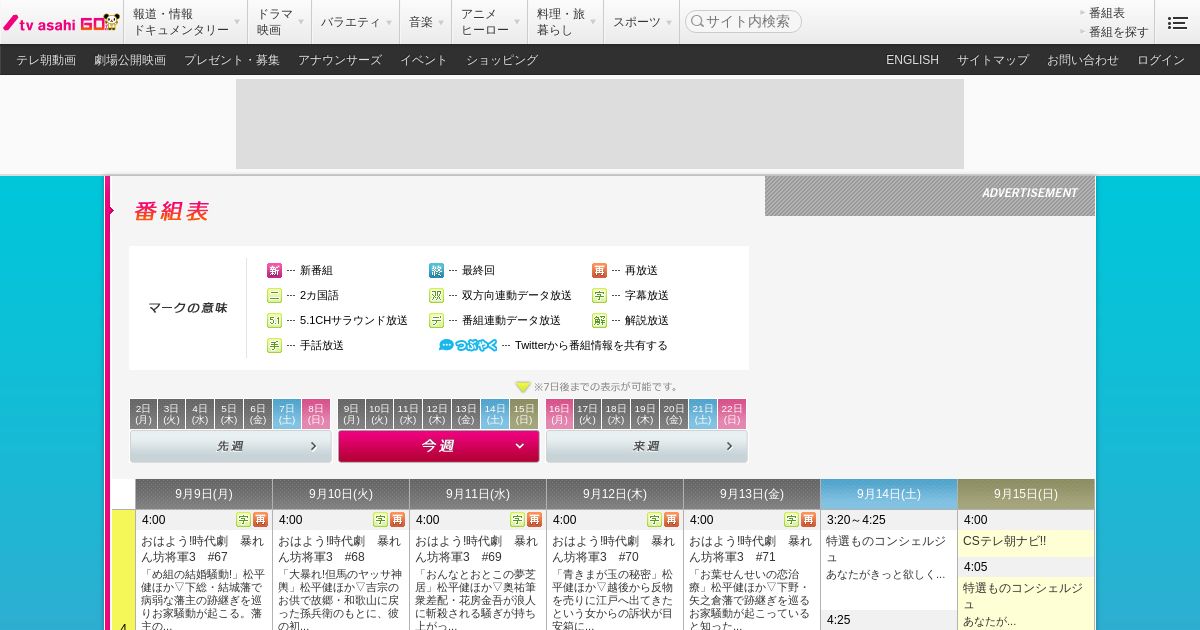
Task: Click the 再放送 legend mark icon
Action: (599, 271)
